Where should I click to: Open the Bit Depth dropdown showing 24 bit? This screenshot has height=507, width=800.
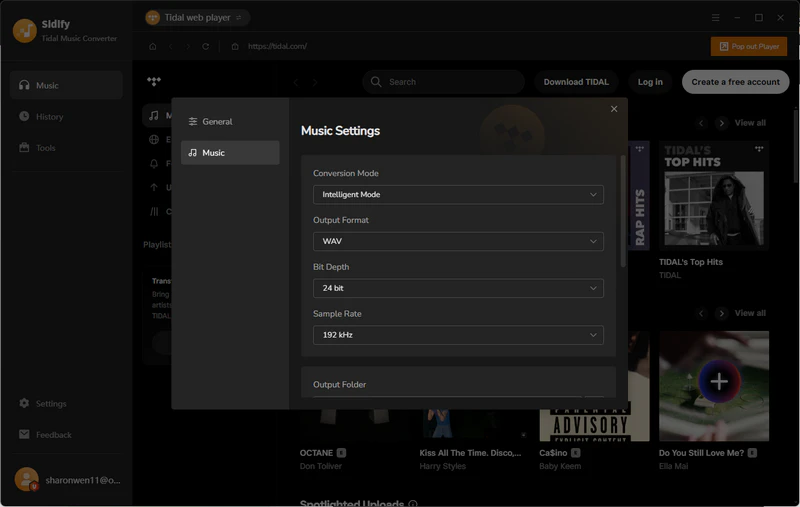[458, 288]
